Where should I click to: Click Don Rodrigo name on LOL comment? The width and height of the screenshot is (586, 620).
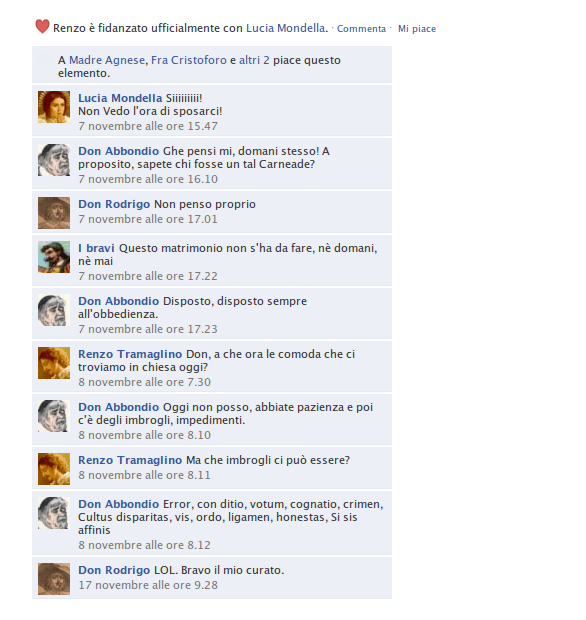tap(114, 570)
